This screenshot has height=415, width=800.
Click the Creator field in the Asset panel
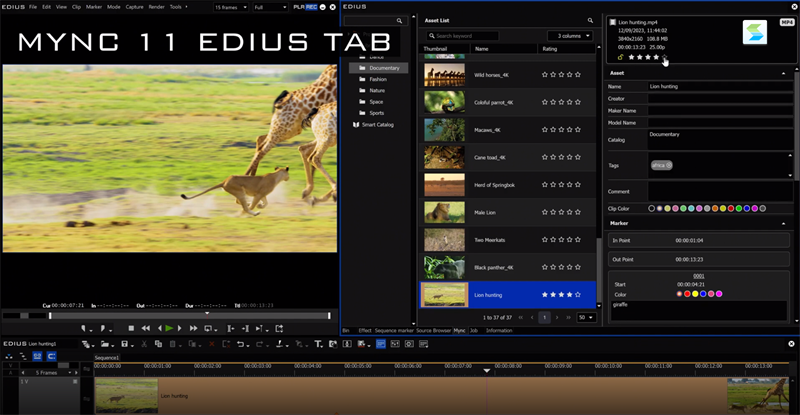click(x=720, y=99)
